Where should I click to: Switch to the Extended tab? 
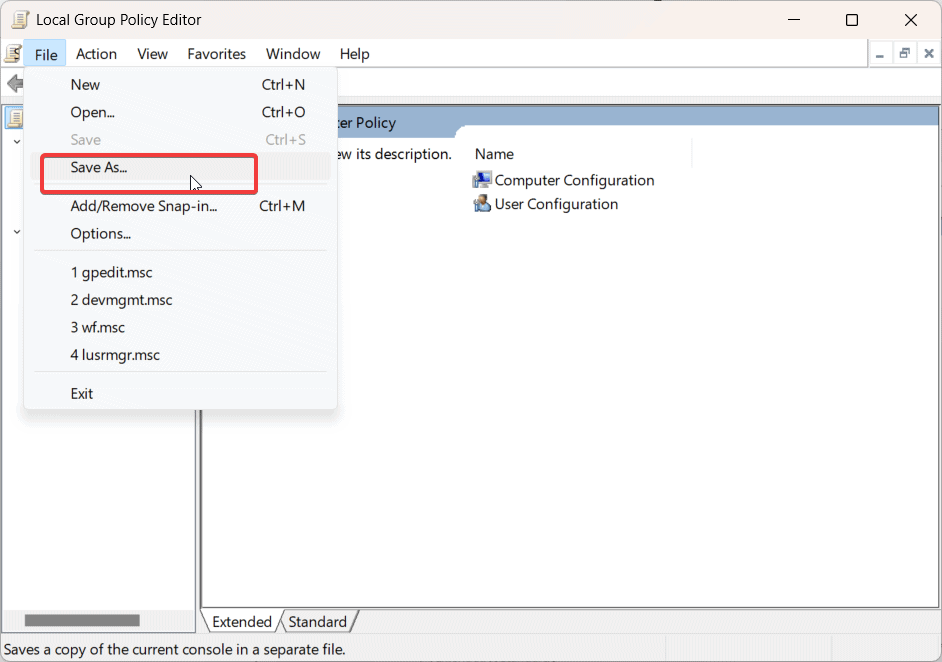242,622
